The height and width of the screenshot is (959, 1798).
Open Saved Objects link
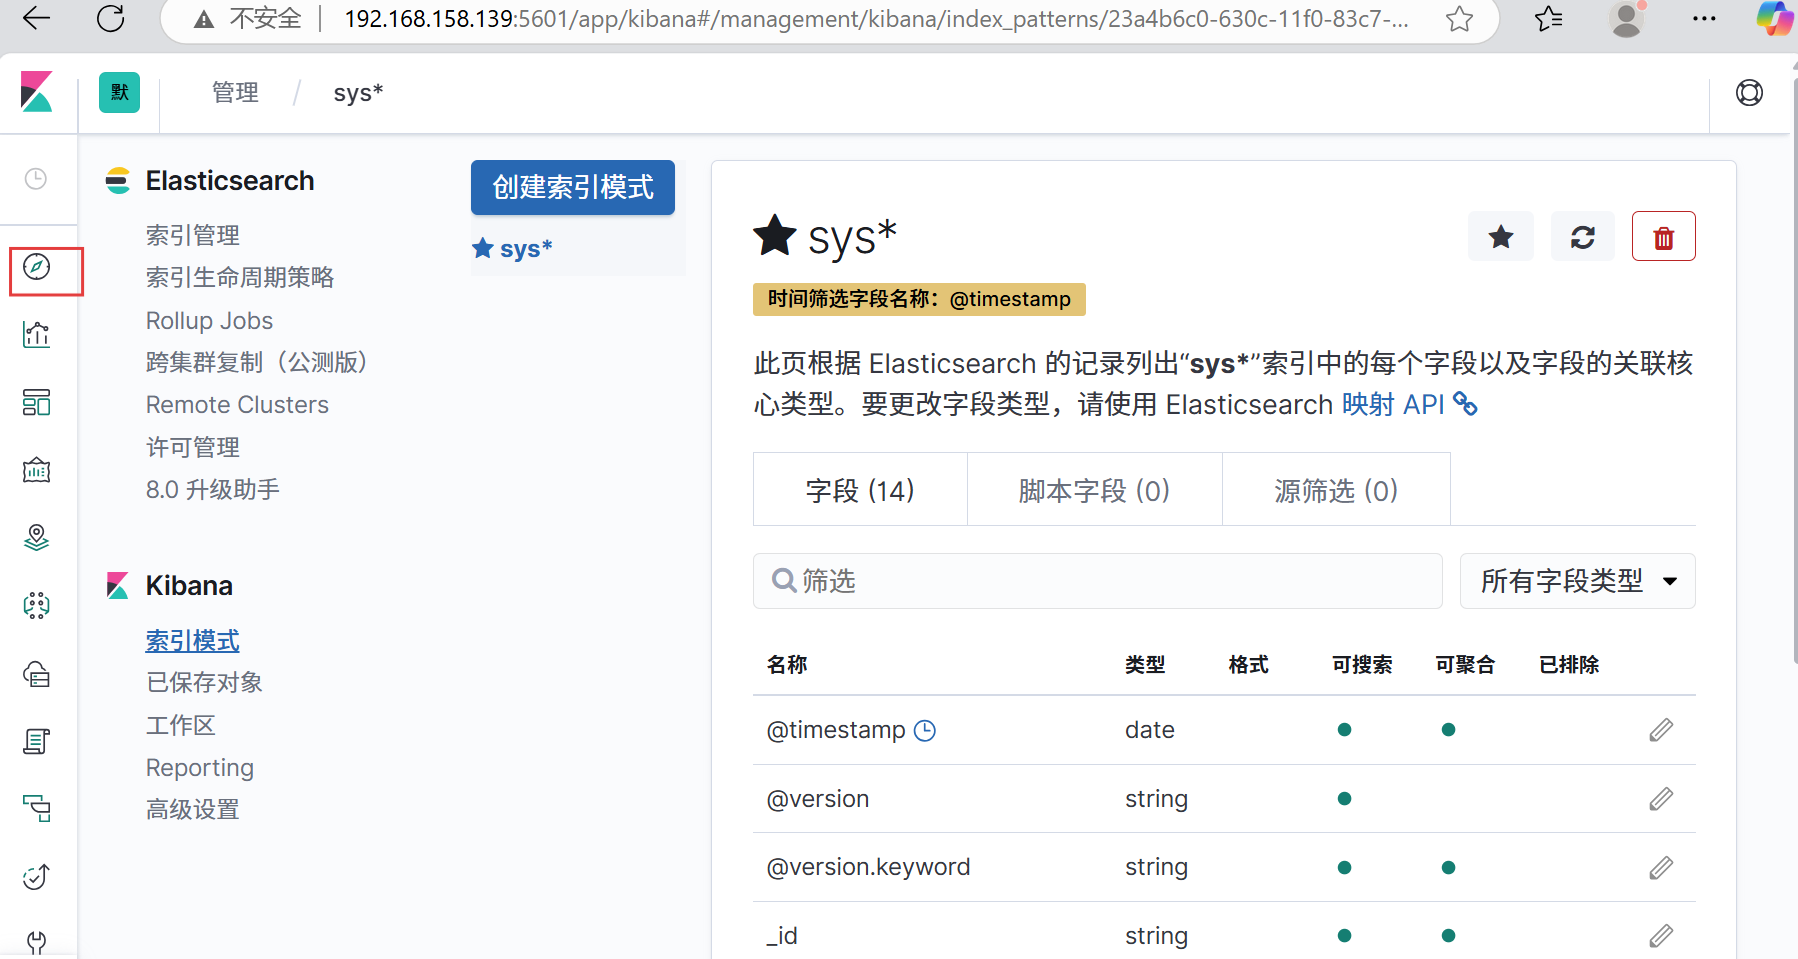204,682
